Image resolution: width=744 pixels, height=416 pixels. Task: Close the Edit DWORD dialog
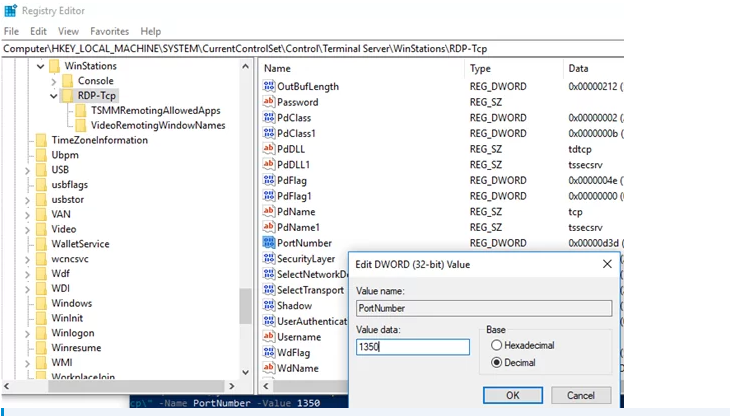tap(607, 264)
